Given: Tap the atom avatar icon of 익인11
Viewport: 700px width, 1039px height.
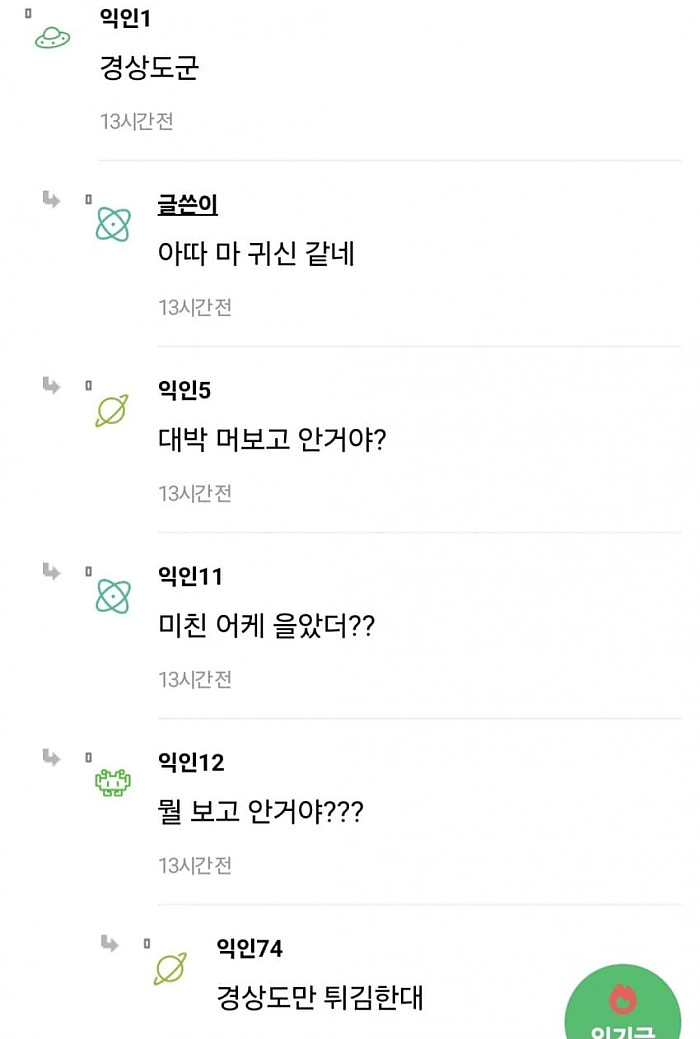Looking at the screenshot, I should coord(115,595).
